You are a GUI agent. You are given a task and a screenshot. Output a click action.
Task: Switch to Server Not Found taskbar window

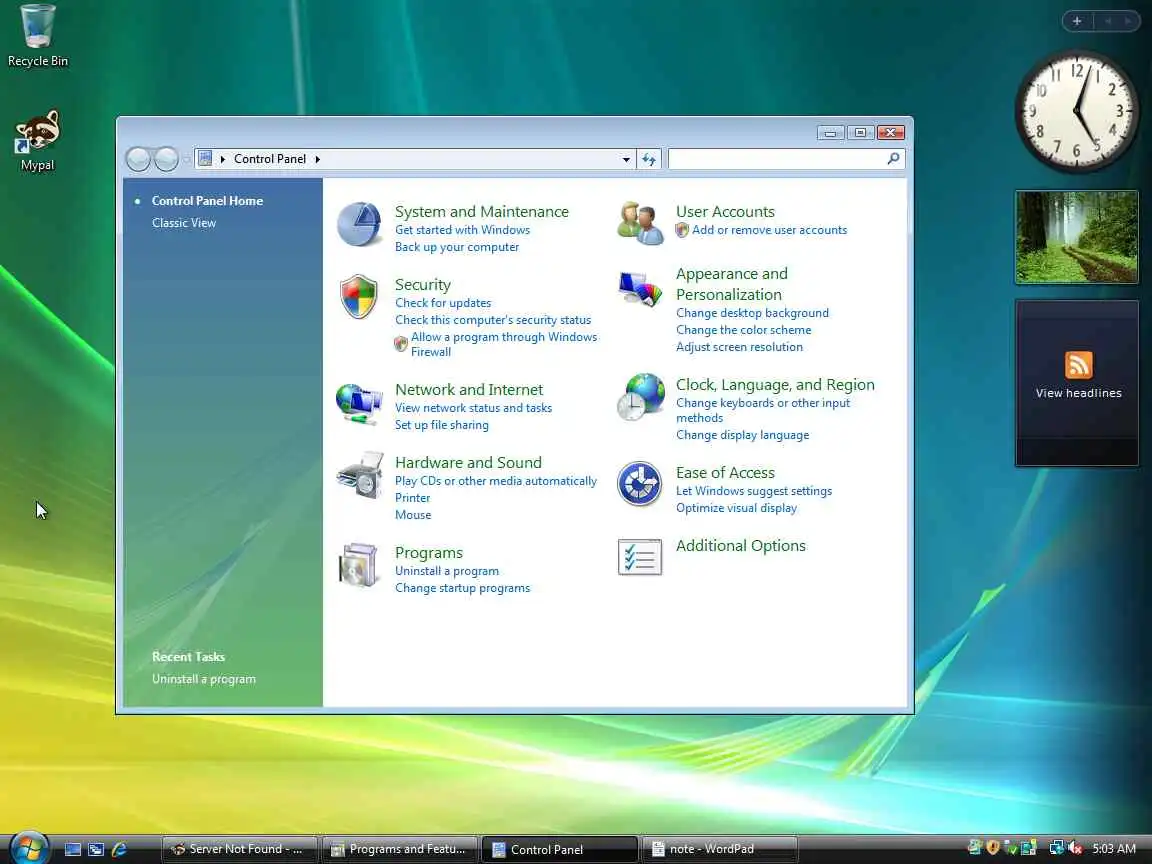pos(240,849)
